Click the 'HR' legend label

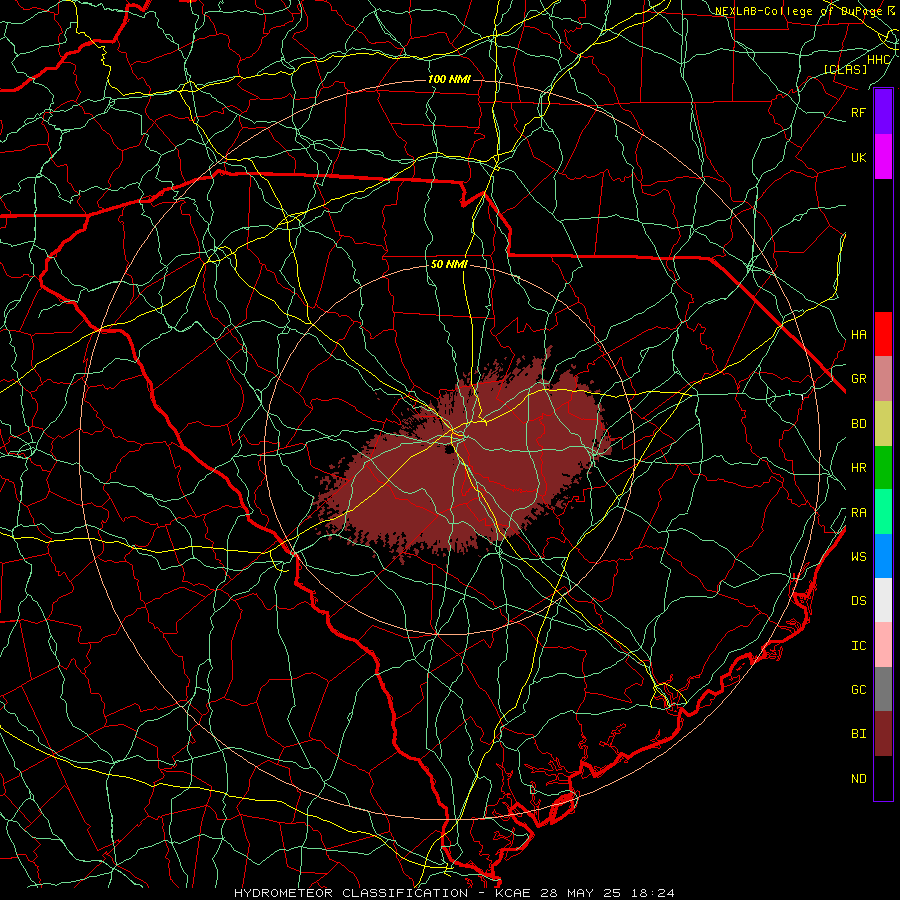858,468
